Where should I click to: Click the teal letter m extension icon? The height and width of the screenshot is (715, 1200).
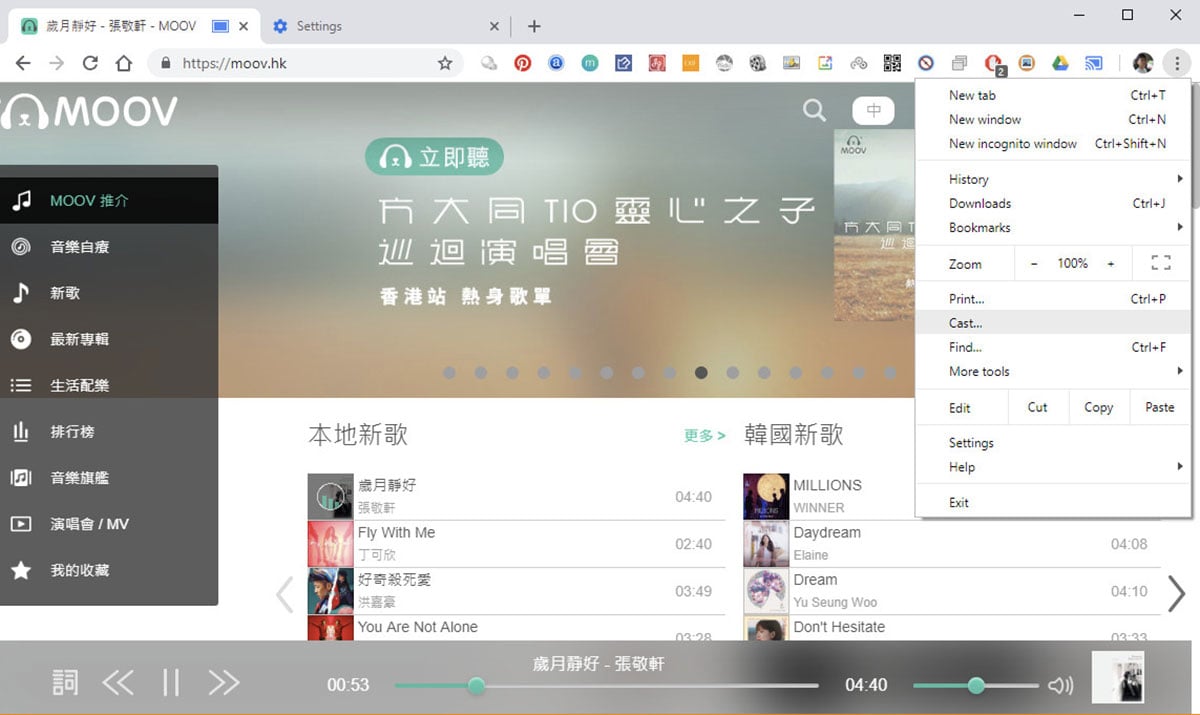tap(590, 63)
